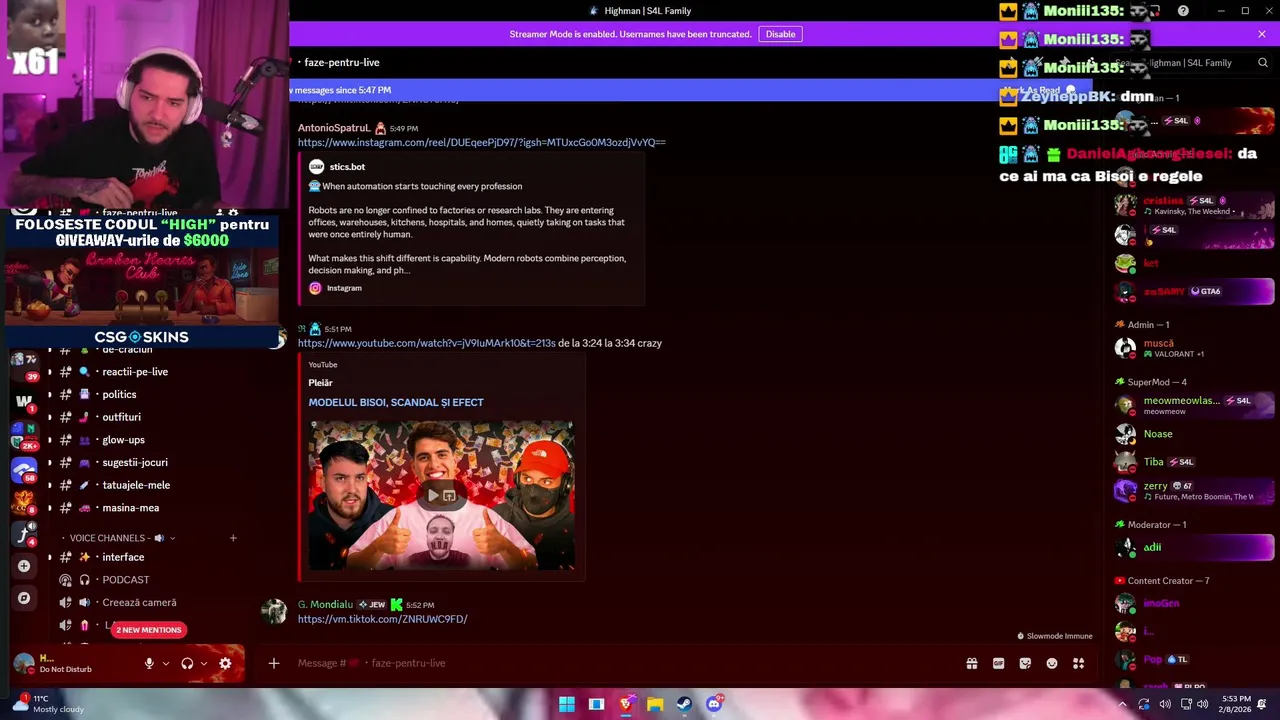Viewport: 1280px width, 720px height.
Task: Dismiss the Streamer Mode banner
Action: pyautogui.click(x=1262, y=34)
